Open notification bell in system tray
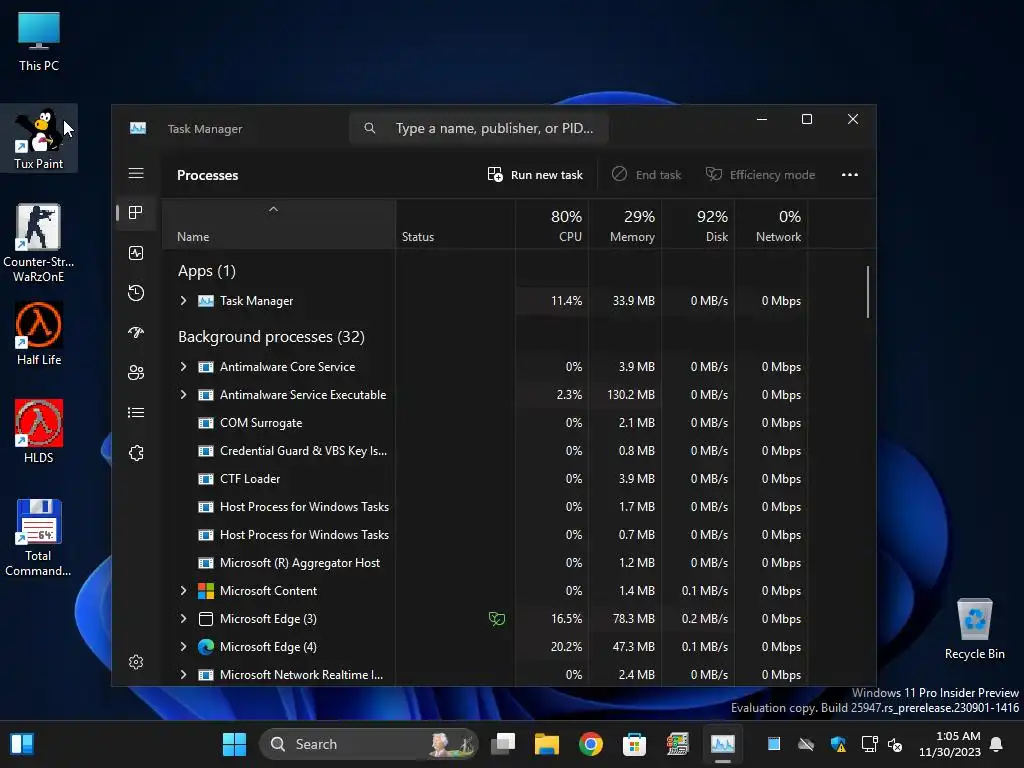1024x768 pixels. [x=997, y=744]
